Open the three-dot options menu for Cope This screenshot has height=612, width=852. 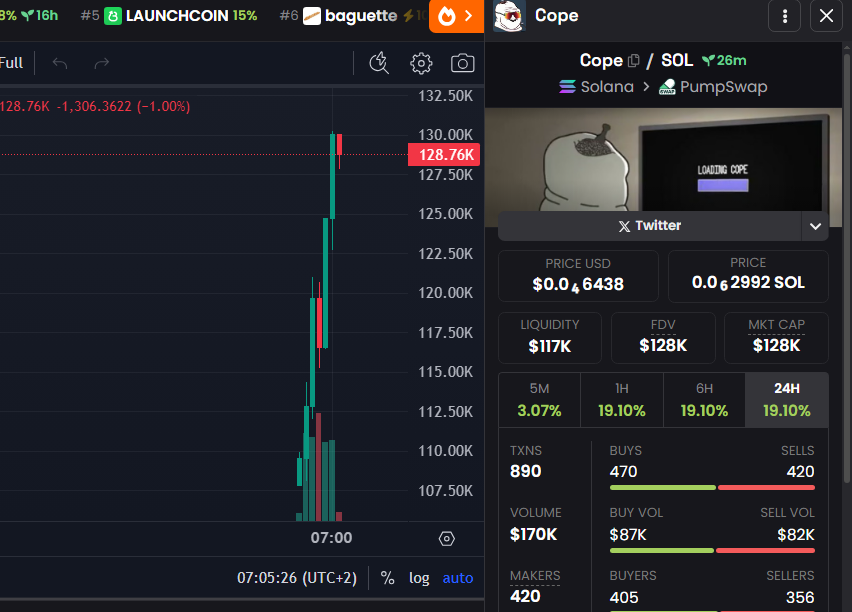[785, 16]
